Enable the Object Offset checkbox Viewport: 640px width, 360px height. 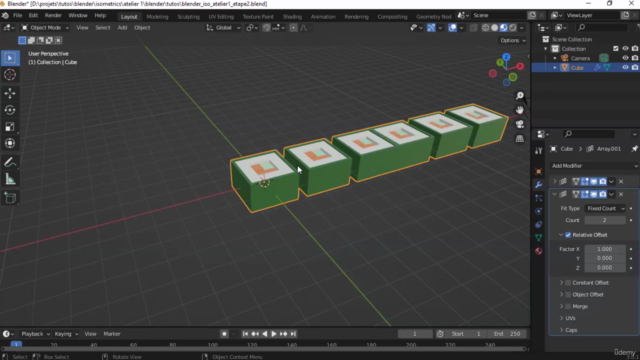tap(568, 295)
